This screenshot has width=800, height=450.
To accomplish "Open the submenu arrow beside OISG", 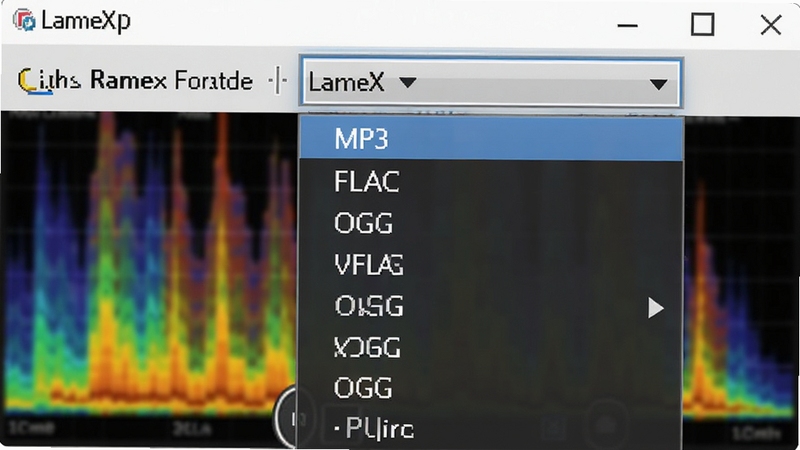I will (x=656, y=308).
